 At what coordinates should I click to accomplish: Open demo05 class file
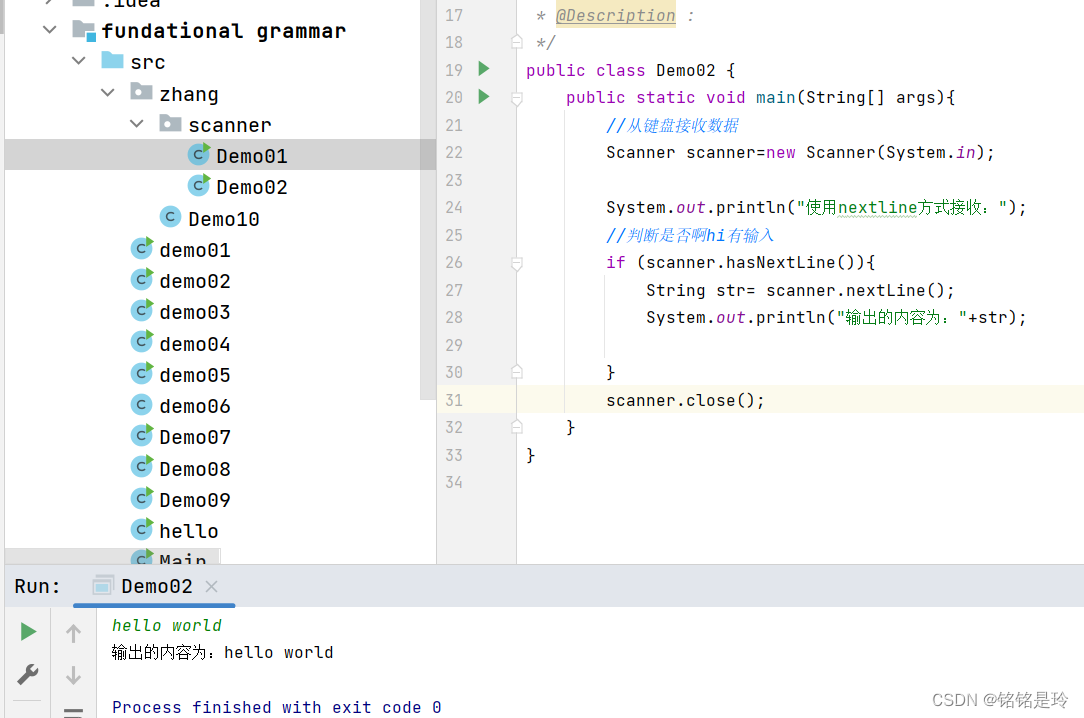click(x=195, y=375)
